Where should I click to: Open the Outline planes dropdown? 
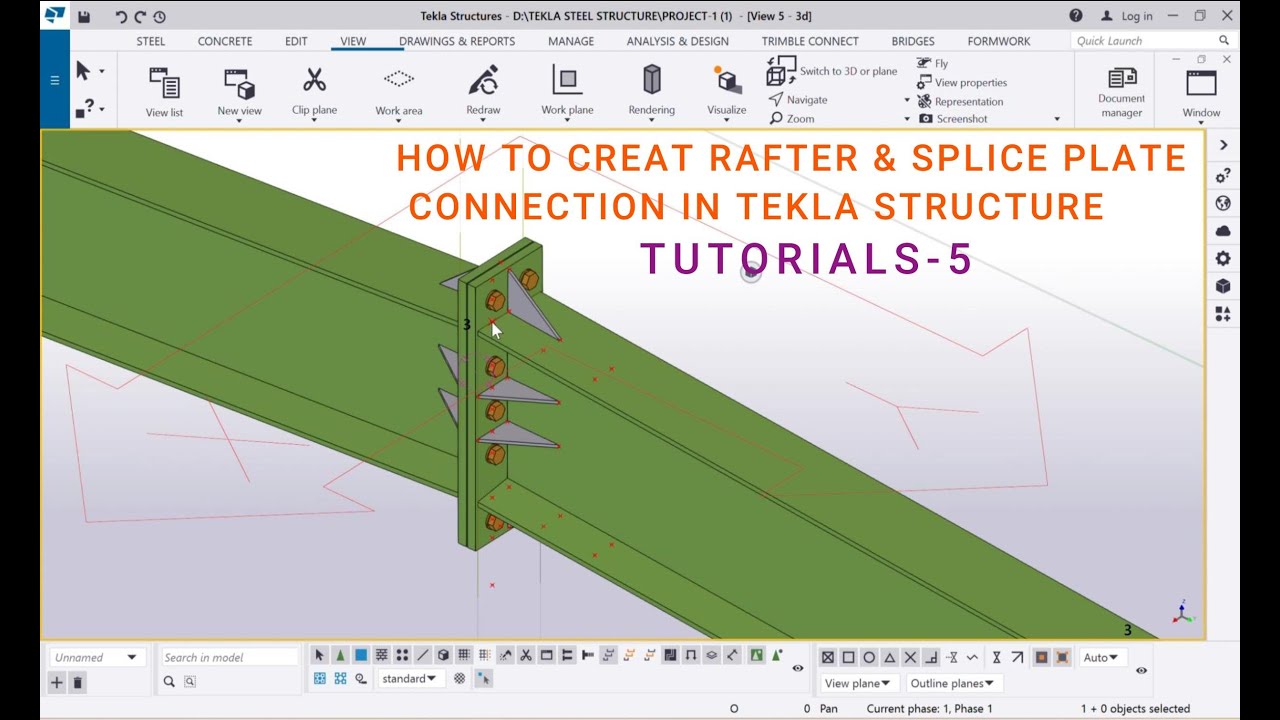click(954, 683)
